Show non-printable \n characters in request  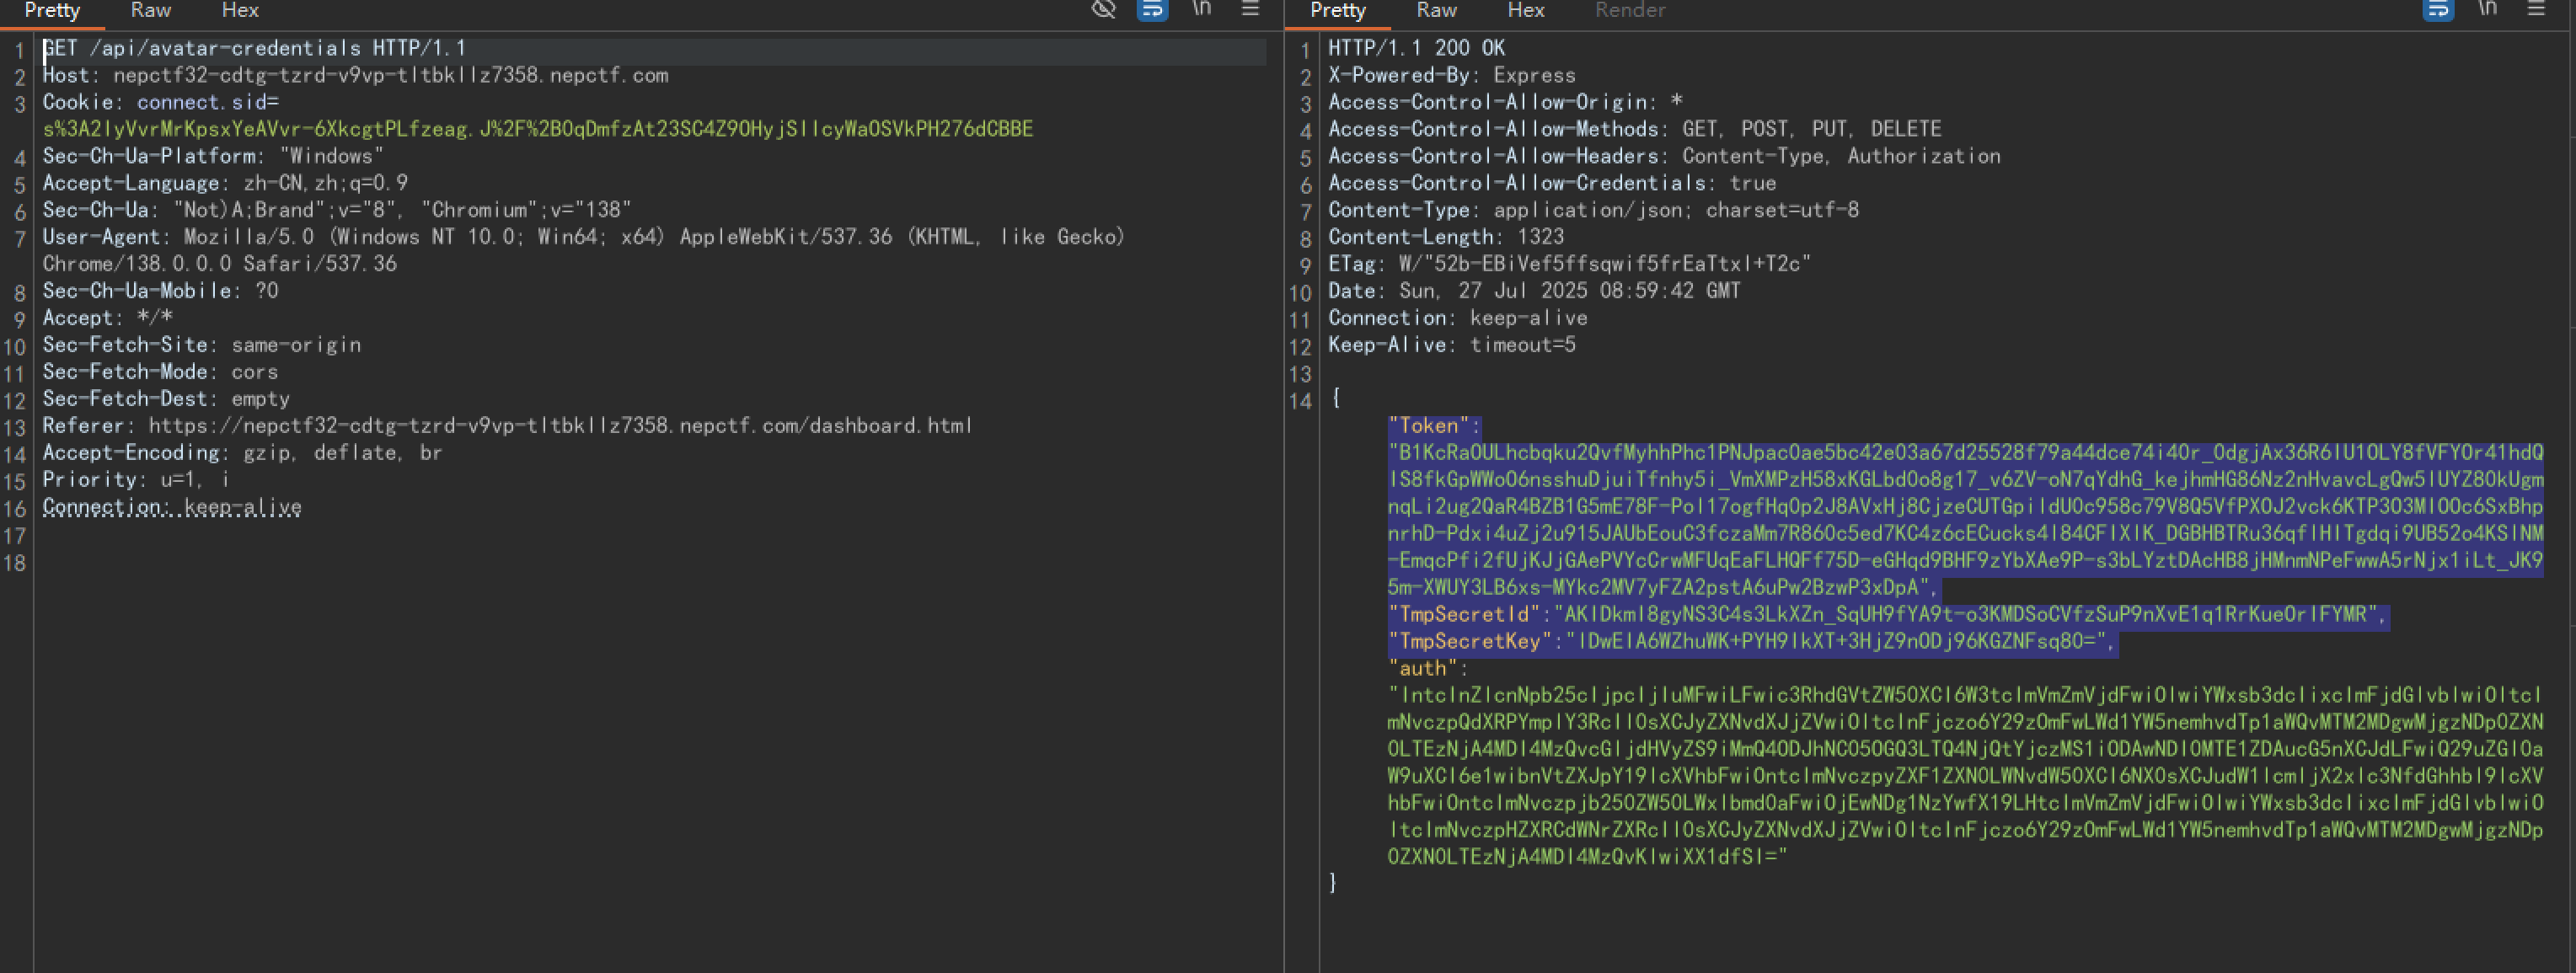(1201, 9)
